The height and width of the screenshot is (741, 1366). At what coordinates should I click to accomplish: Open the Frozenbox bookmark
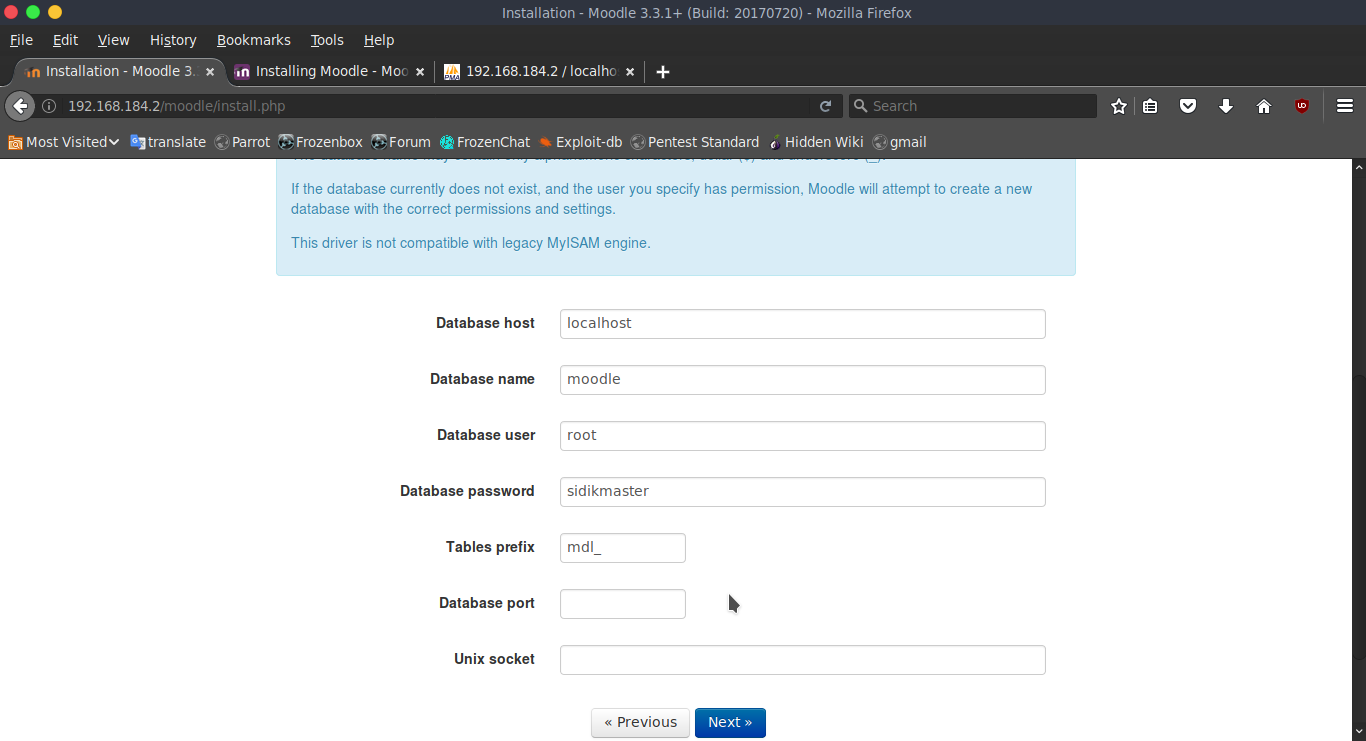(320, 142)
